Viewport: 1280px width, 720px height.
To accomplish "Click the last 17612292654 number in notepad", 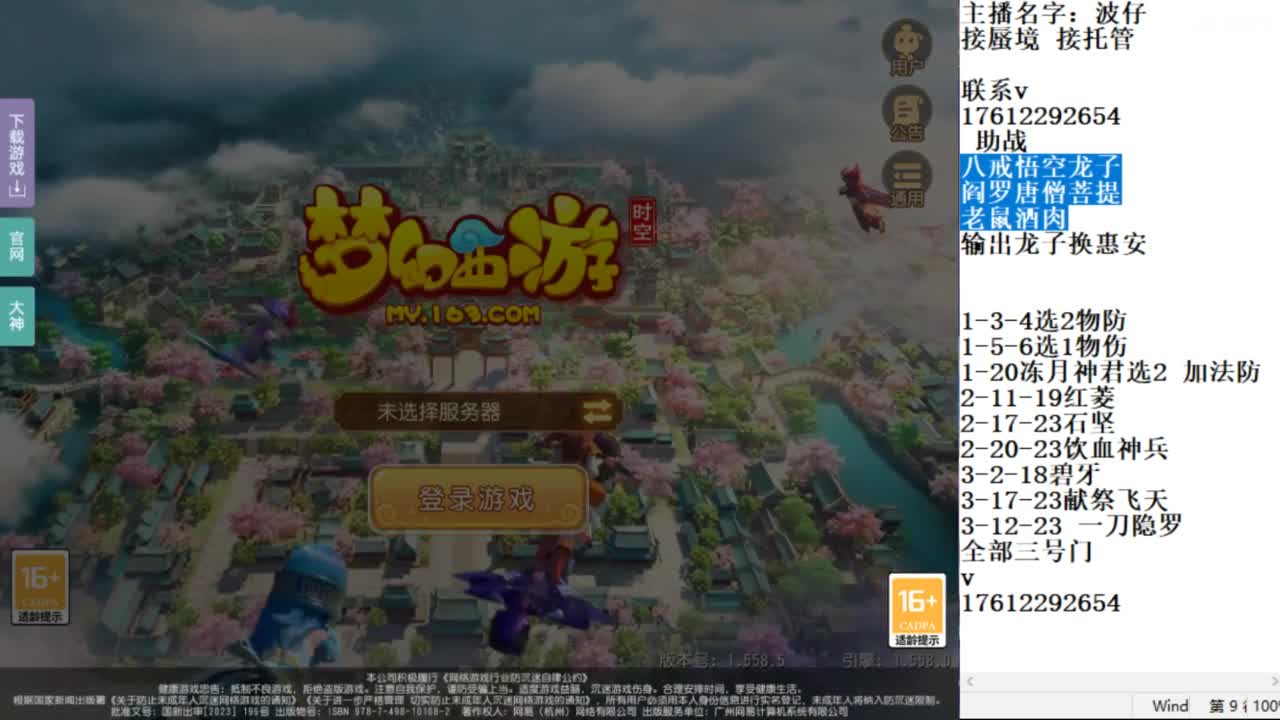I will coord(1041,604).
